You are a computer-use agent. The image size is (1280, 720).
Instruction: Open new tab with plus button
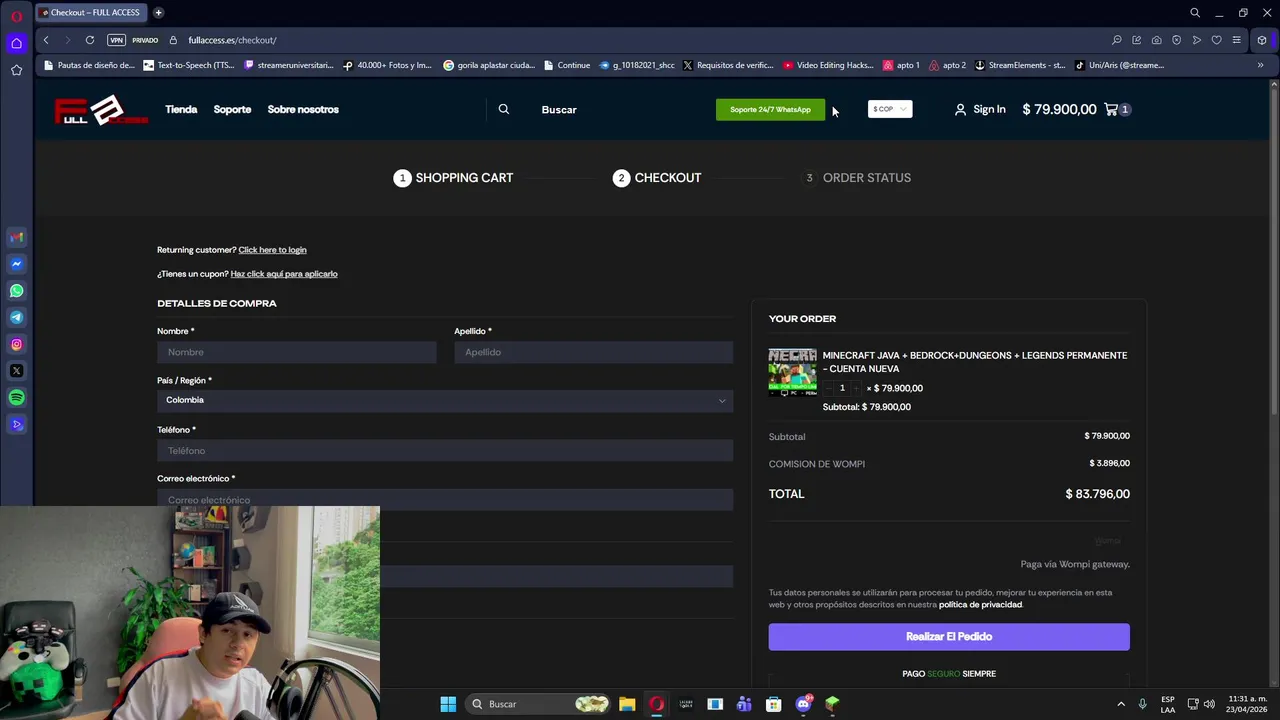(x=159, y=12)
